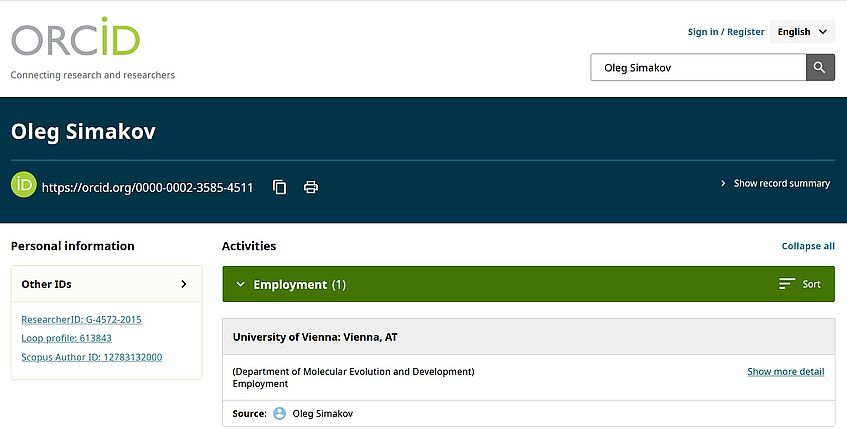Click Collapse all activities
This screenshot has height=429, width=847.
pos(808,246)
